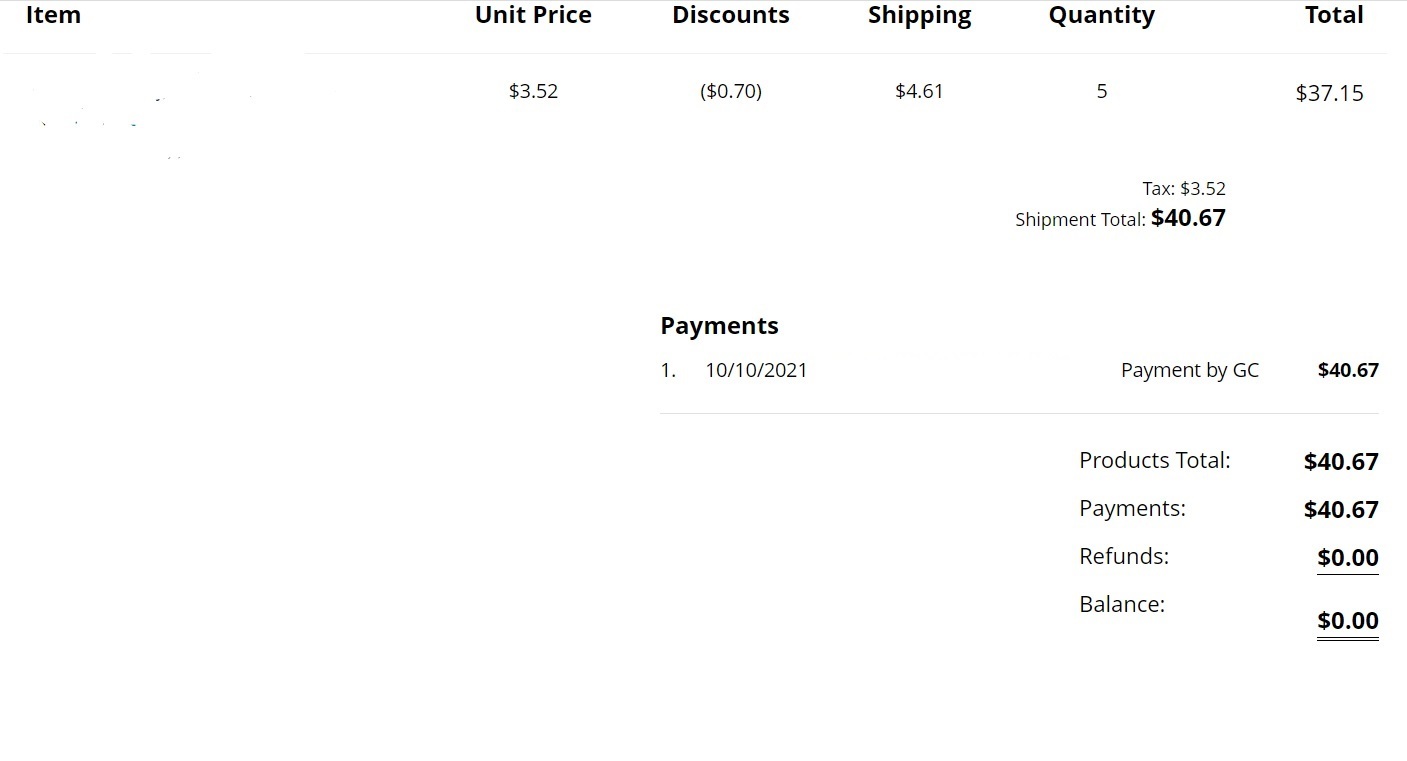Click the Shipment Total label

click(1080, 220)
